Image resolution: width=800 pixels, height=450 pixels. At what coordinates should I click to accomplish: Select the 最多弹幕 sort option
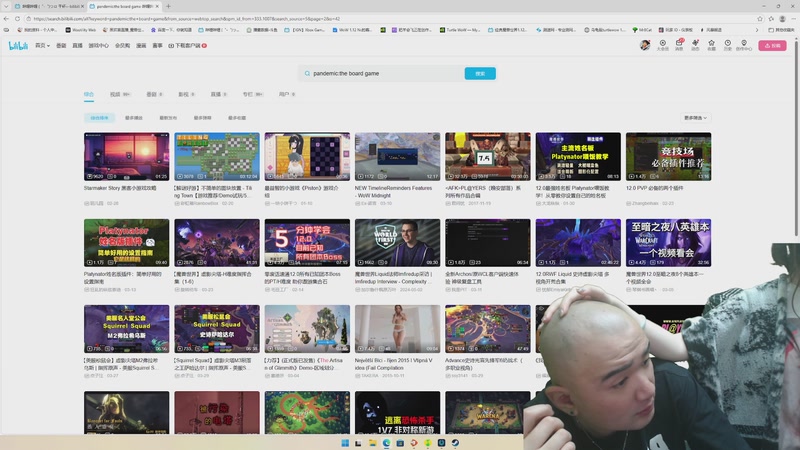pos(203,118)
